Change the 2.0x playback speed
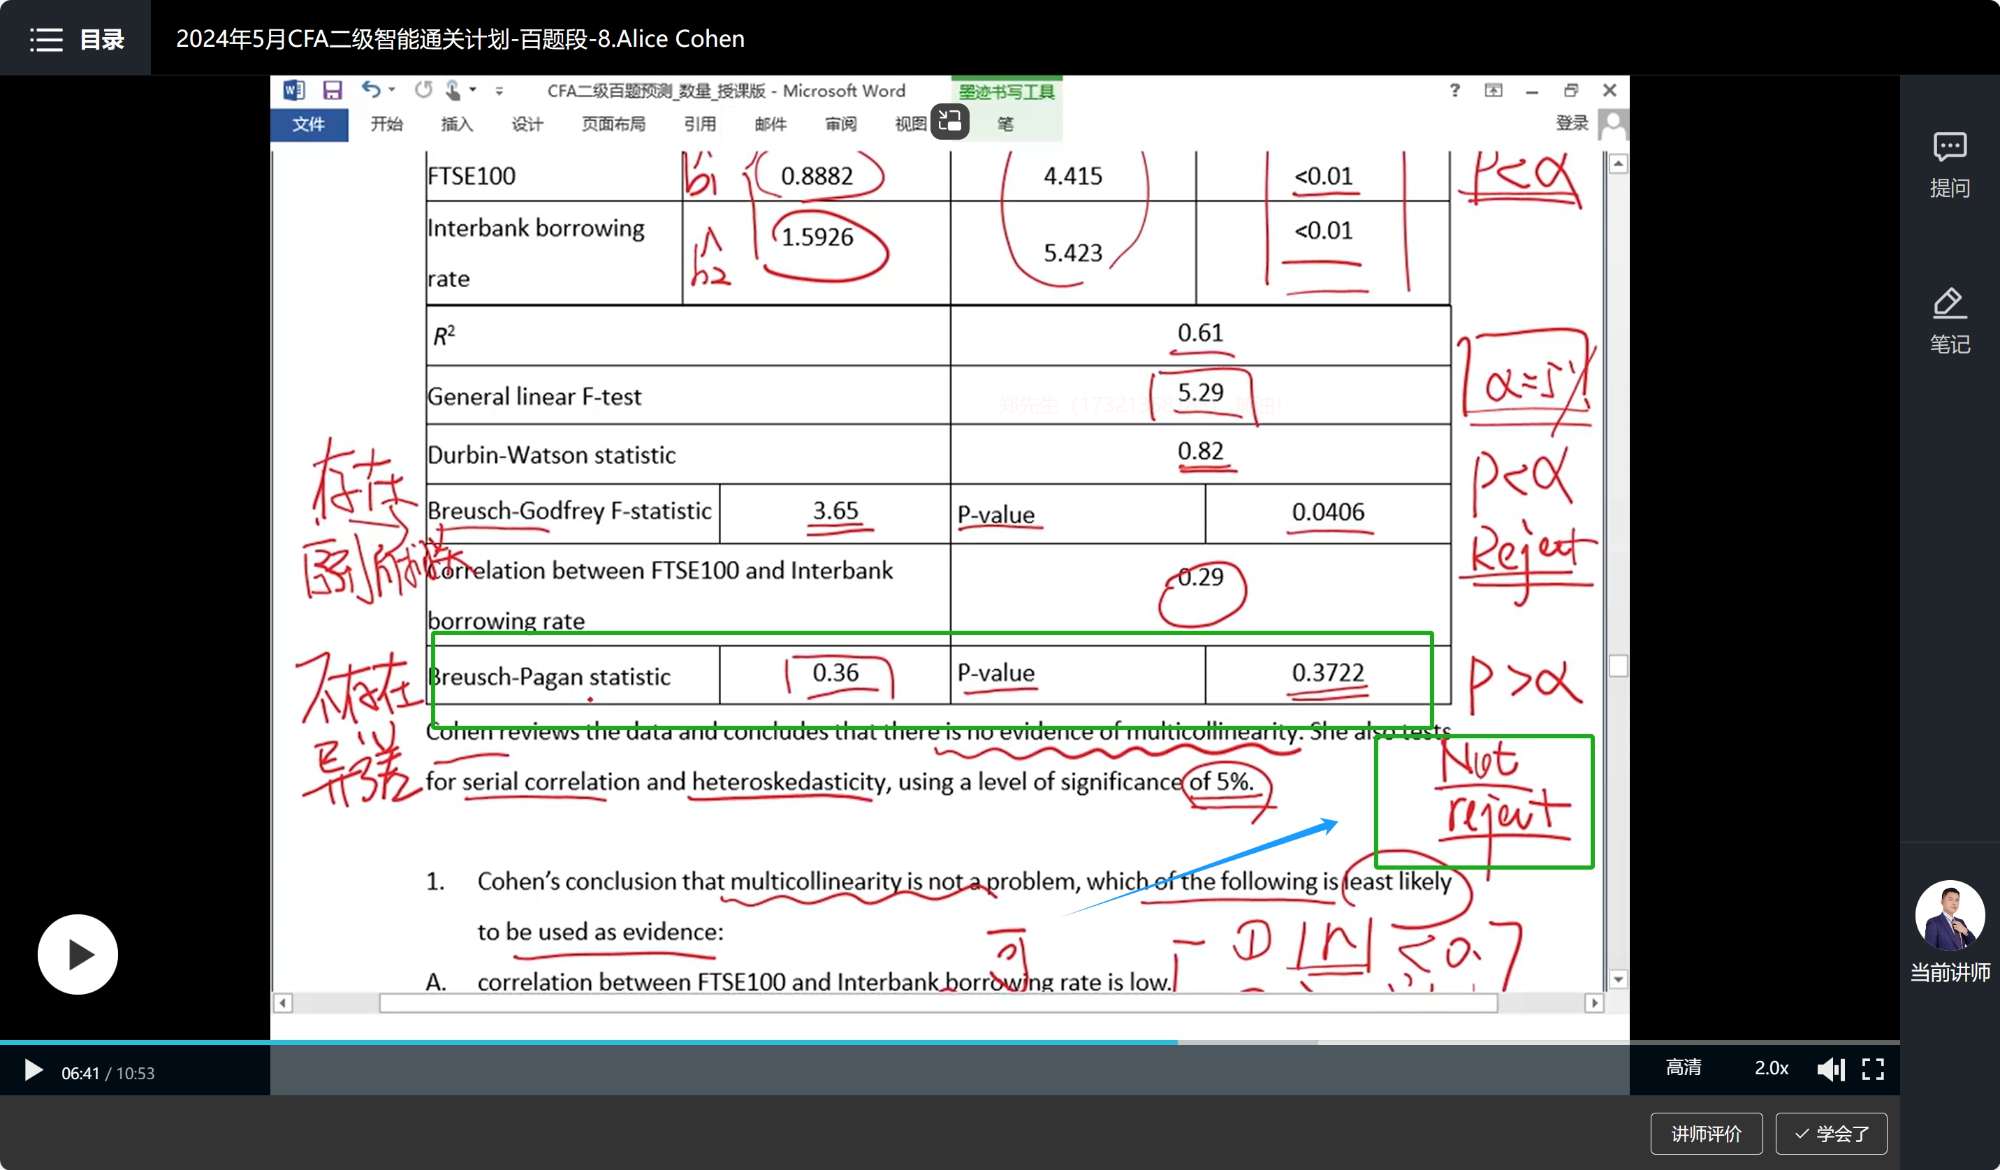This screenshot has height=1170, width=2000. point(1771,1068)
